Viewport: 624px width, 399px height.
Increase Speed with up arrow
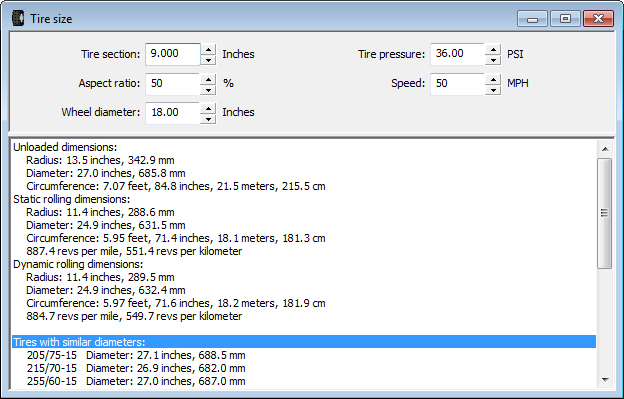tap(493, 79)
